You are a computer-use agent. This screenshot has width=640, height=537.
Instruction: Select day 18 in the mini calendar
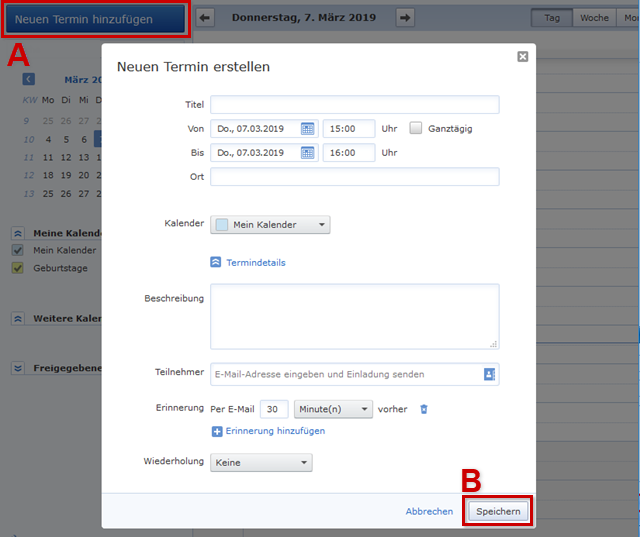pos(48,175)
